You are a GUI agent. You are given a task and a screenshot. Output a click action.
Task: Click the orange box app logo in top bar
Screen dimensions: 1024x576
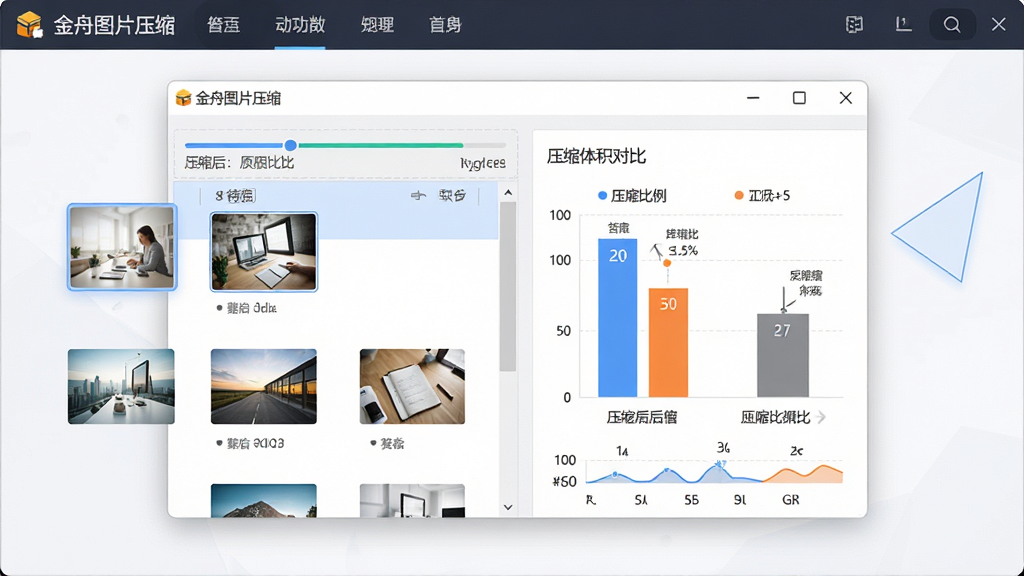29,25
